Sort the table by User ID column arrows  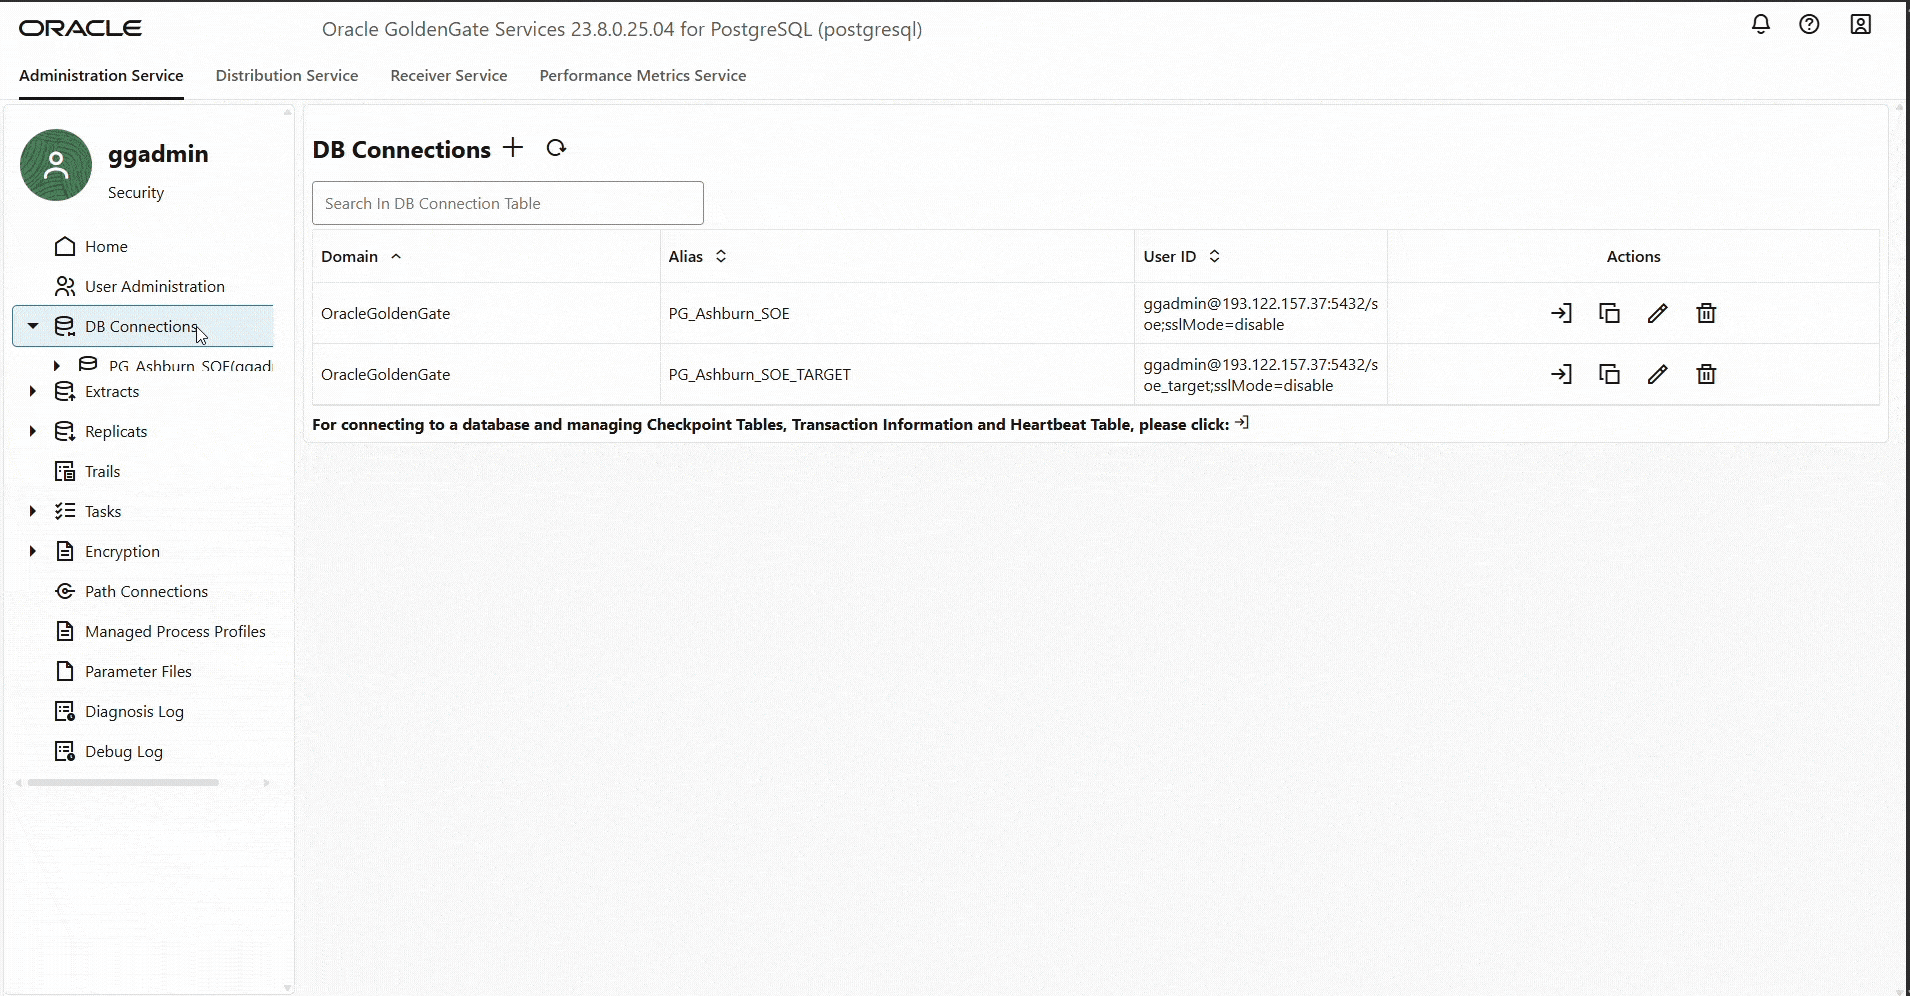1214,256
